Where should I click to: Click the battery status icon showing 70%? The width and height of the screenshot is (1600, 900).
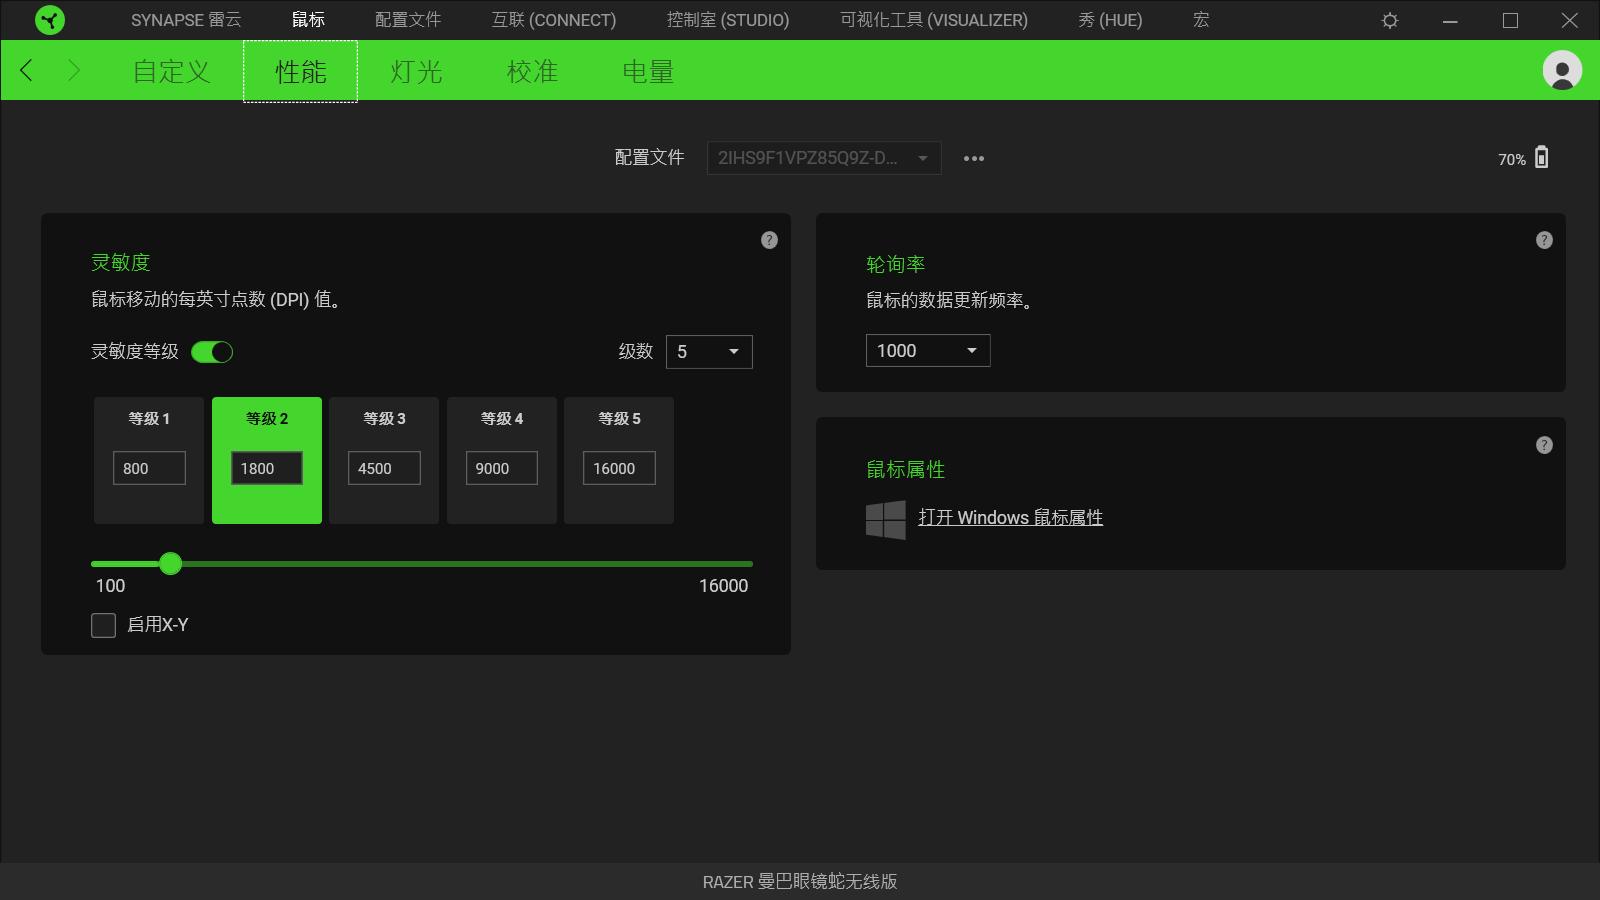click(x=1543, y=158)
